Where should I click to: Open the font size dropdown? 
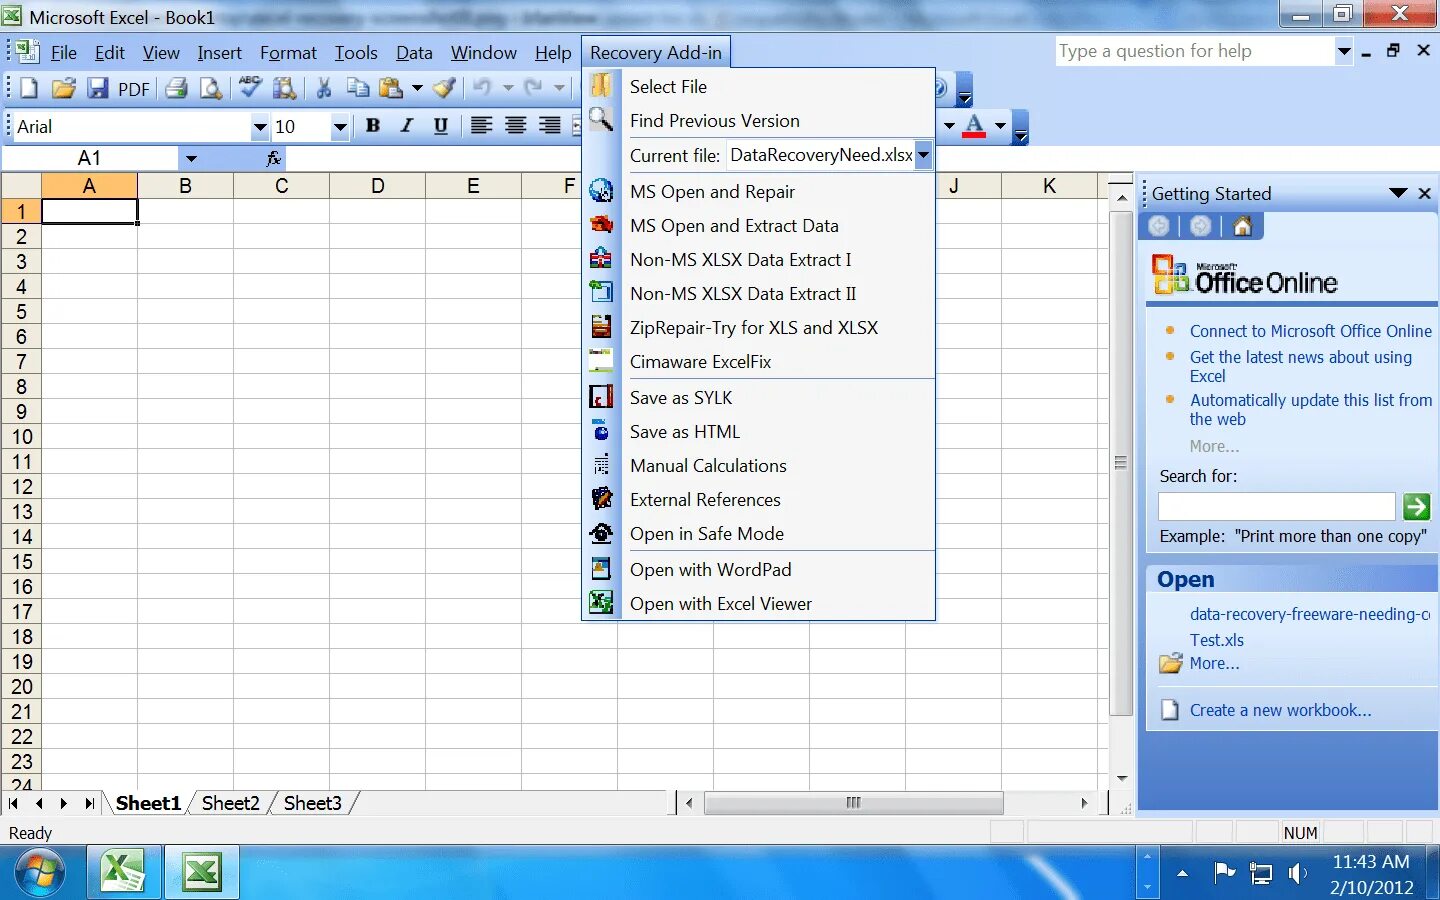[x=340, y=127]
